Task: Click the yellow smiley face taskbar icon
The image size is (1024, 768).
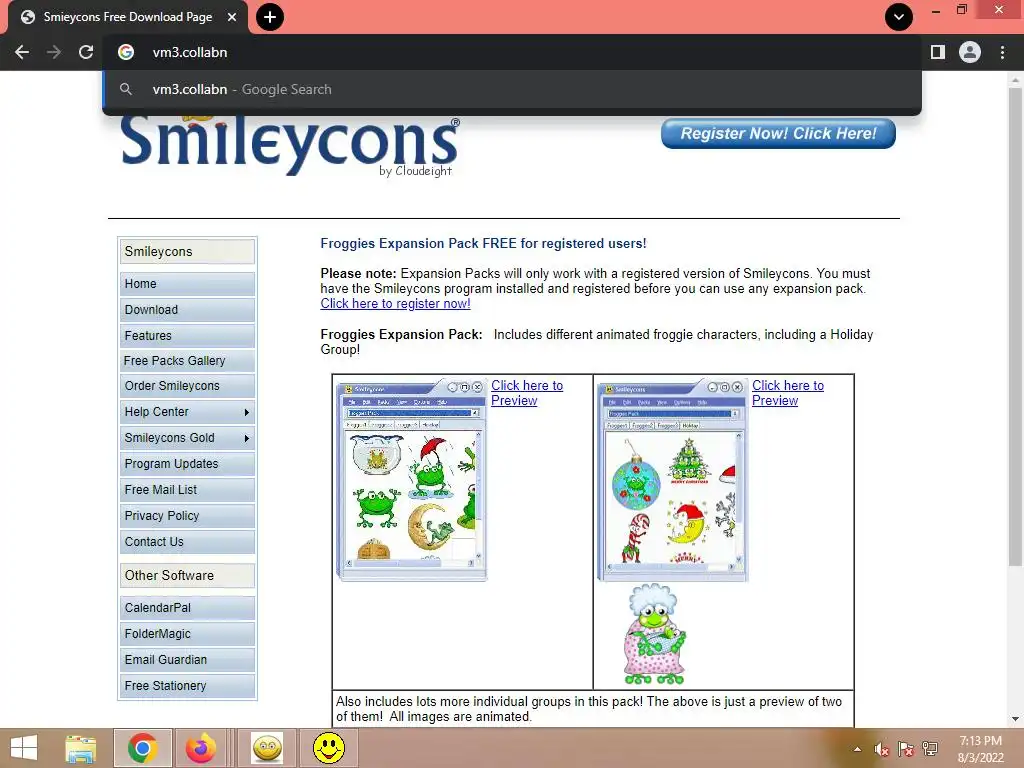Action: pyautogui.click(x=328, y=748)
